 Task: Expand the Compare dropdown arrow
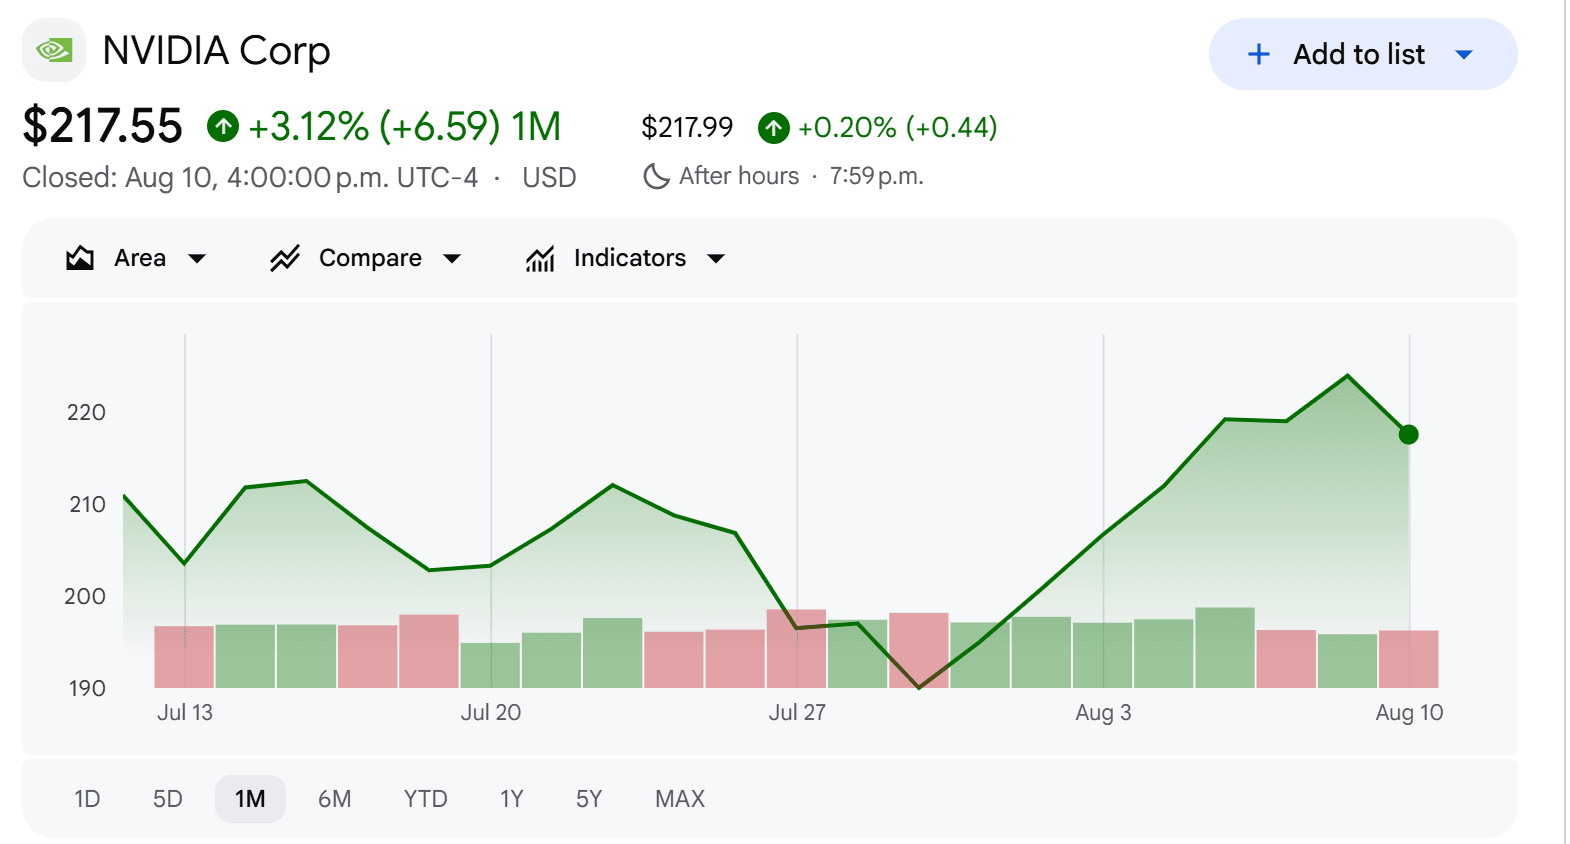coord(452,259)
